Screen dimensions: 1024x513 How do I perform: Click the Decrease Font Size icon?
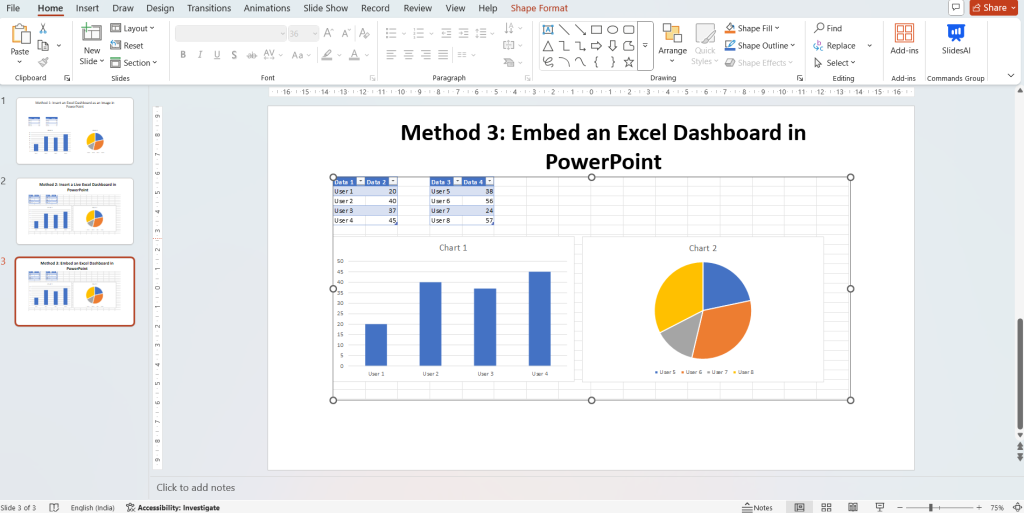346,33
